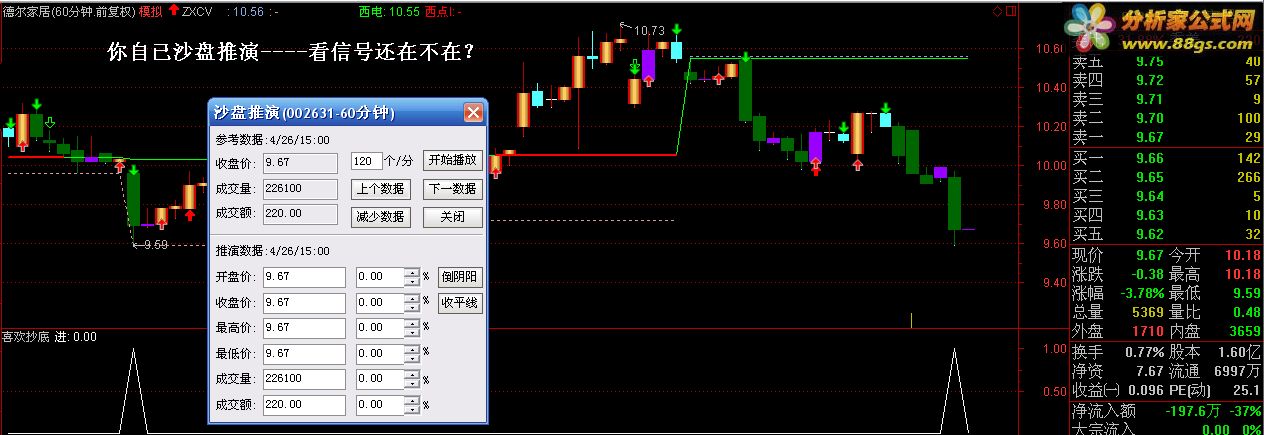Screen dimensions: 1264x435
Task: Decrease the 开盘价 percent with its down arrow
Action: (x=411, y=281)
